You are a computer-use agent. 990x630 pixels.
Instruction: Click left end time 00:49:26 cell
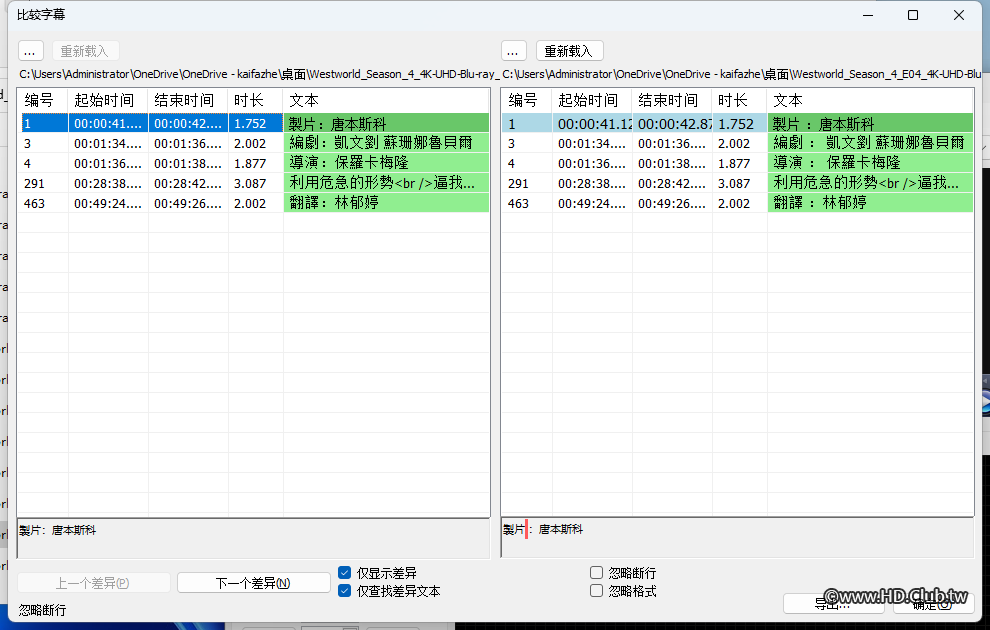(188, 203)
